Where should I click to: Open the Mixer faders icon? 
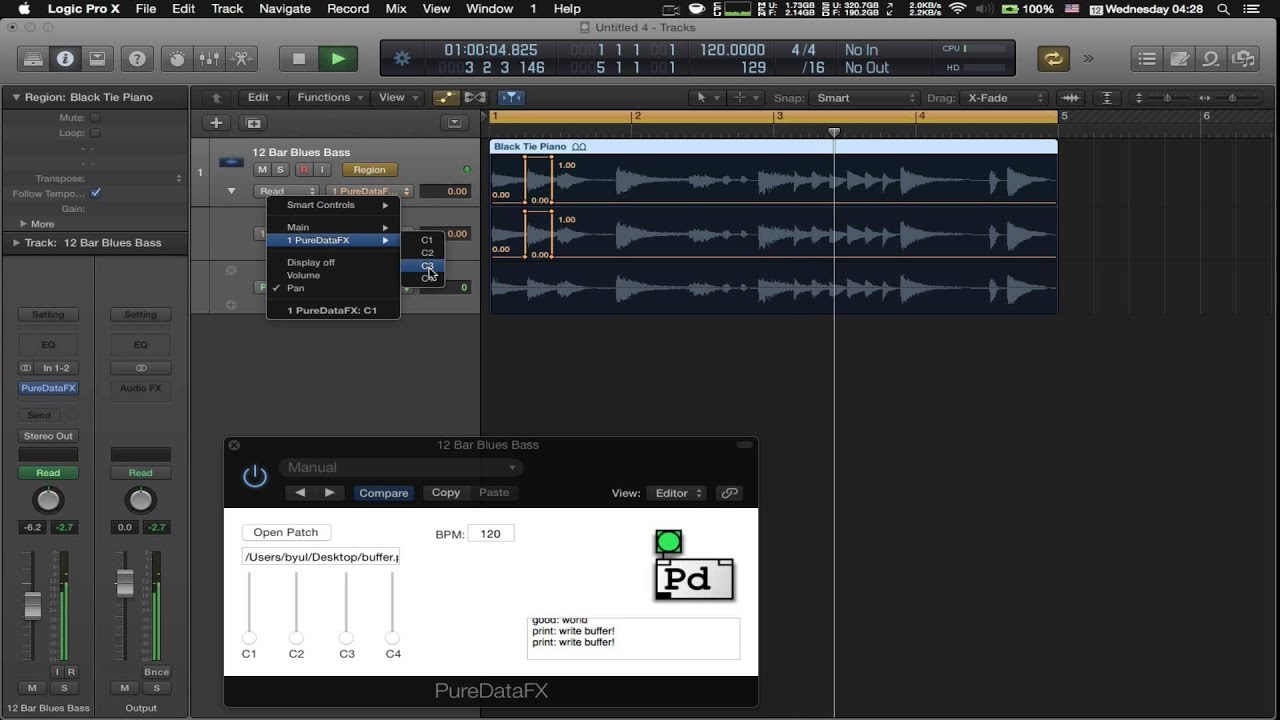[x=209, y=58]
